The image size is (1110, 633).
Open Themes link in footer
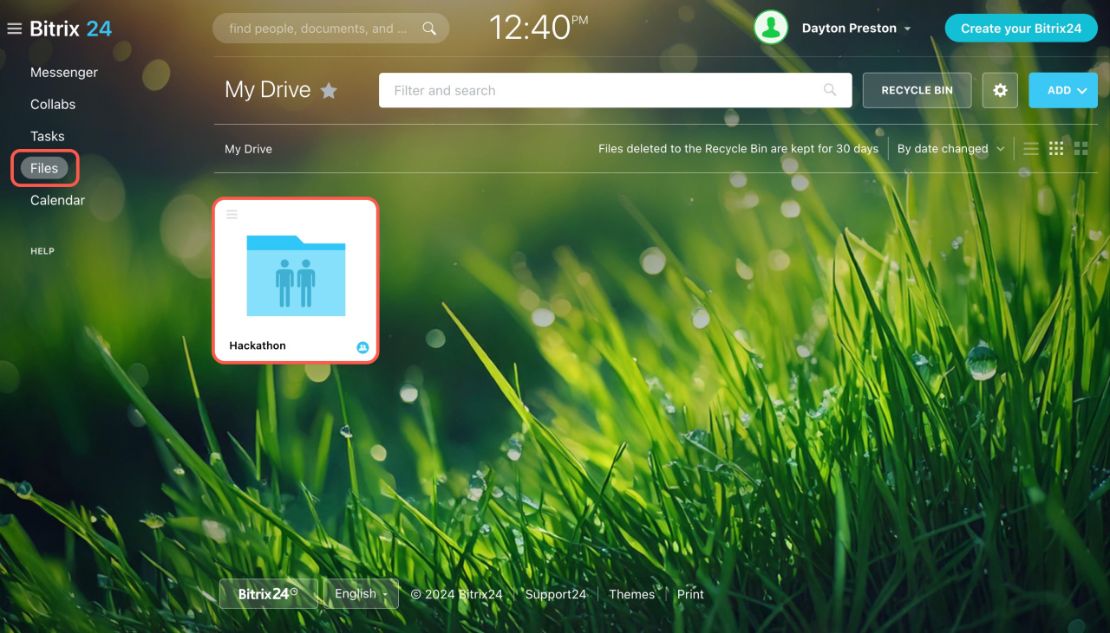(631, 594)
